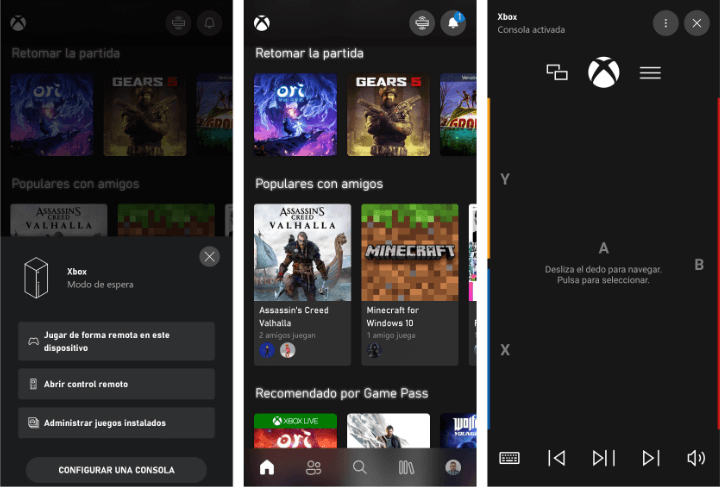Click the Quantum Break tile under Game Pass
The height and width of the screenshot is (487, 720).
coord(388,431)
